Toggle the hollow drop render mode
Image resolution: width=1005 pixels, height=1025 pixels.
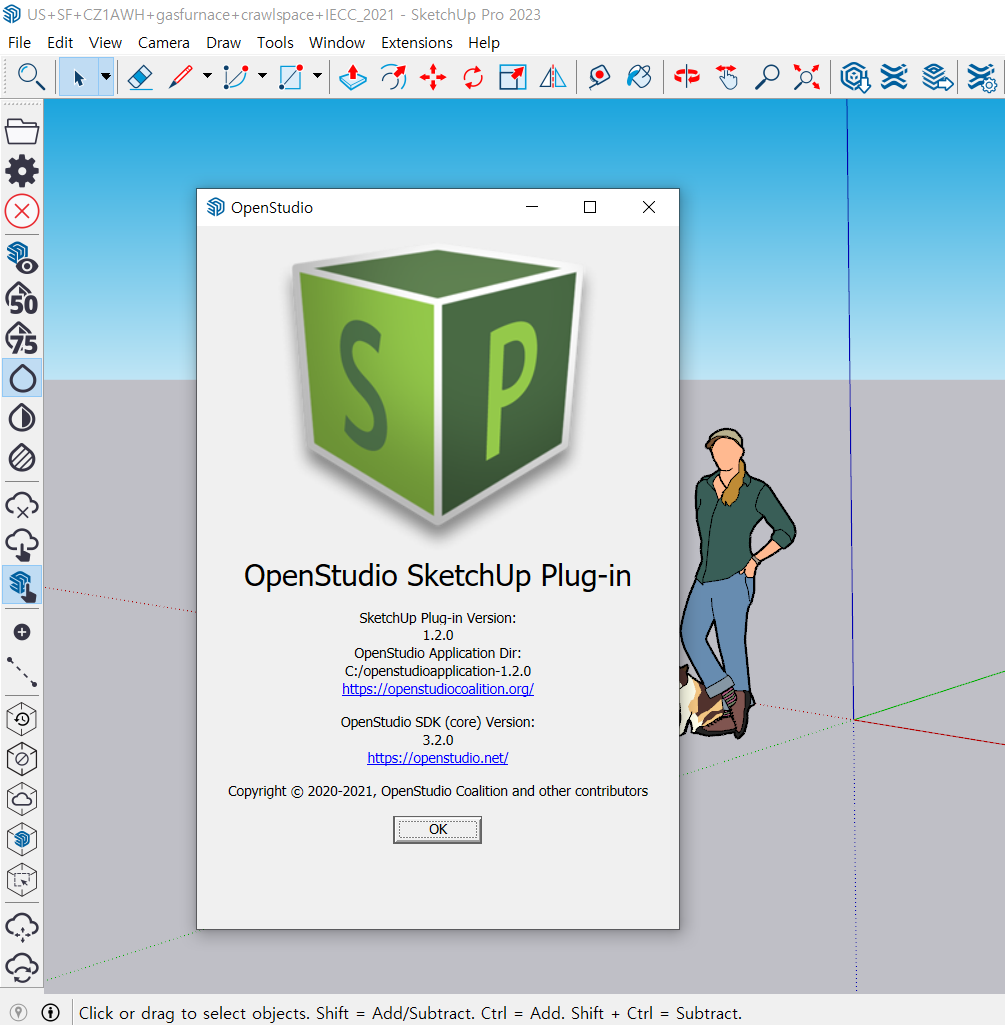pos(22,378)
